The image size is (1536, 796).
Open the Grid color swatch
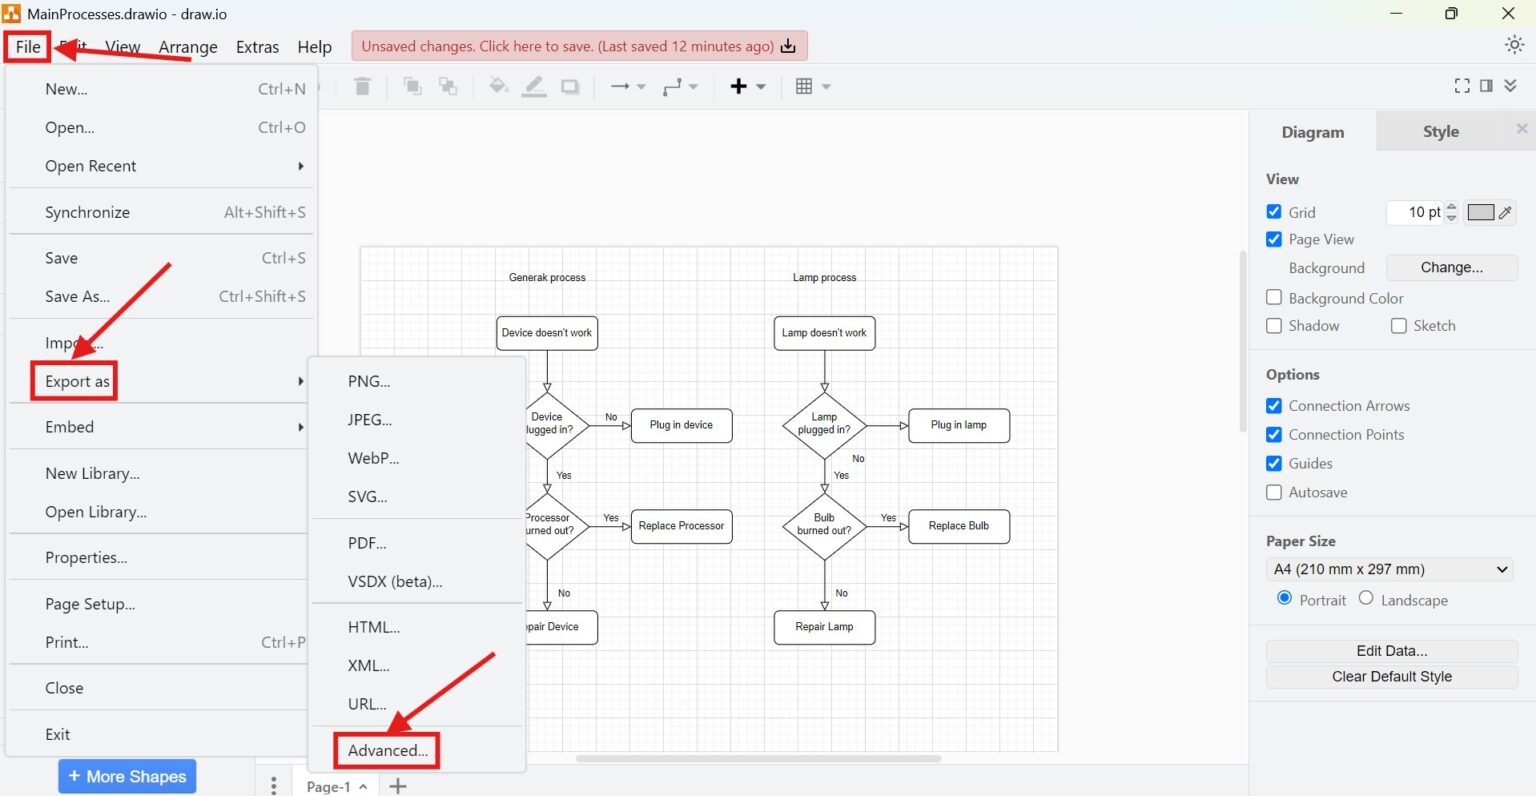[1479, 212]
